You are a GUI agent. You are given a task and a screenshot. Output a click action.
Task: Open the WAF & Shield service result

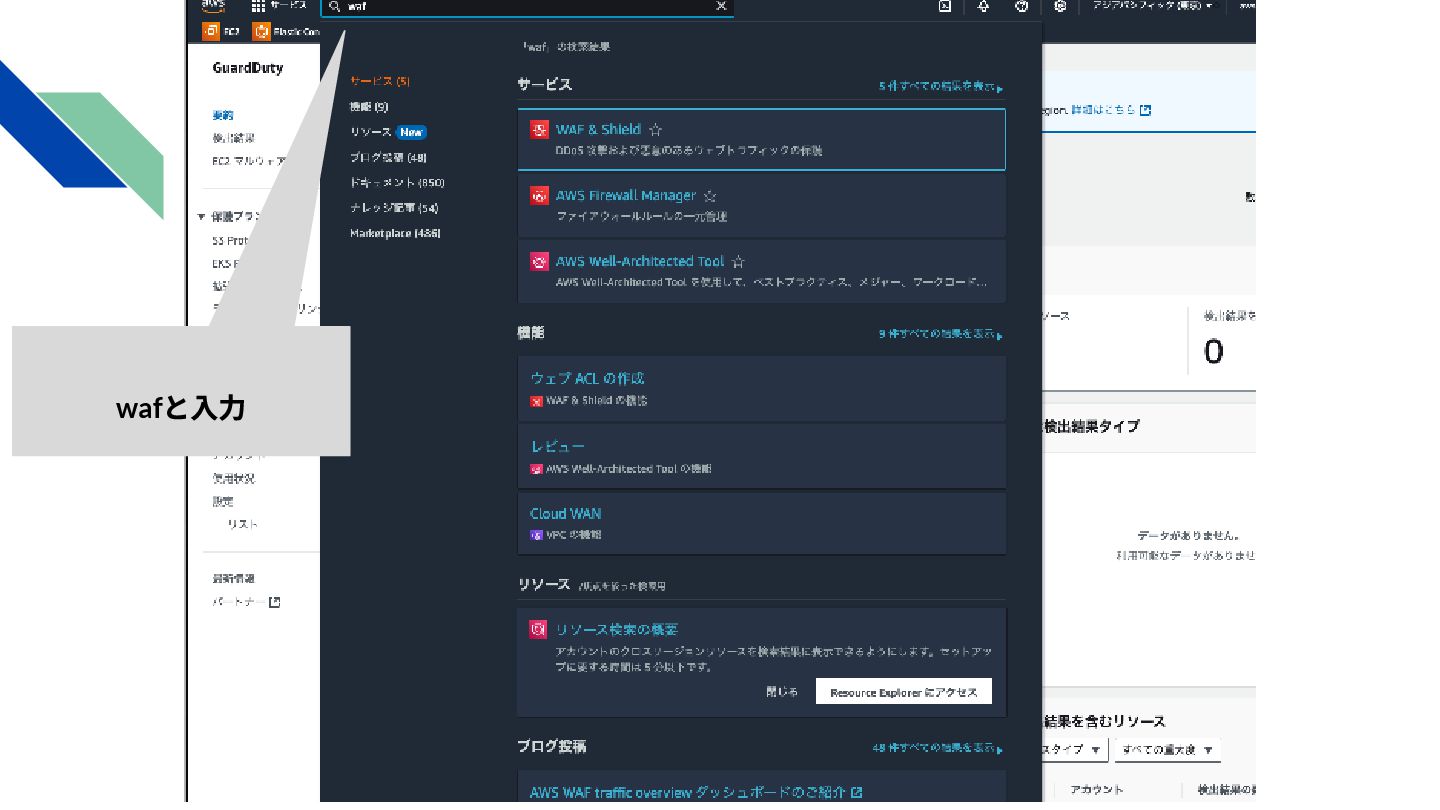point(761,139)
